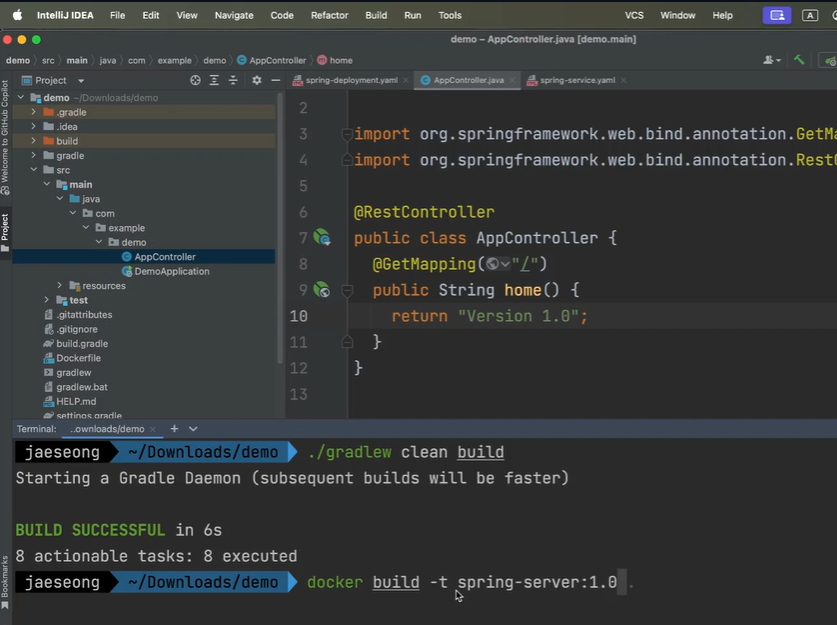
Task: Open the user account icon in toolbar
Action: 771,60
